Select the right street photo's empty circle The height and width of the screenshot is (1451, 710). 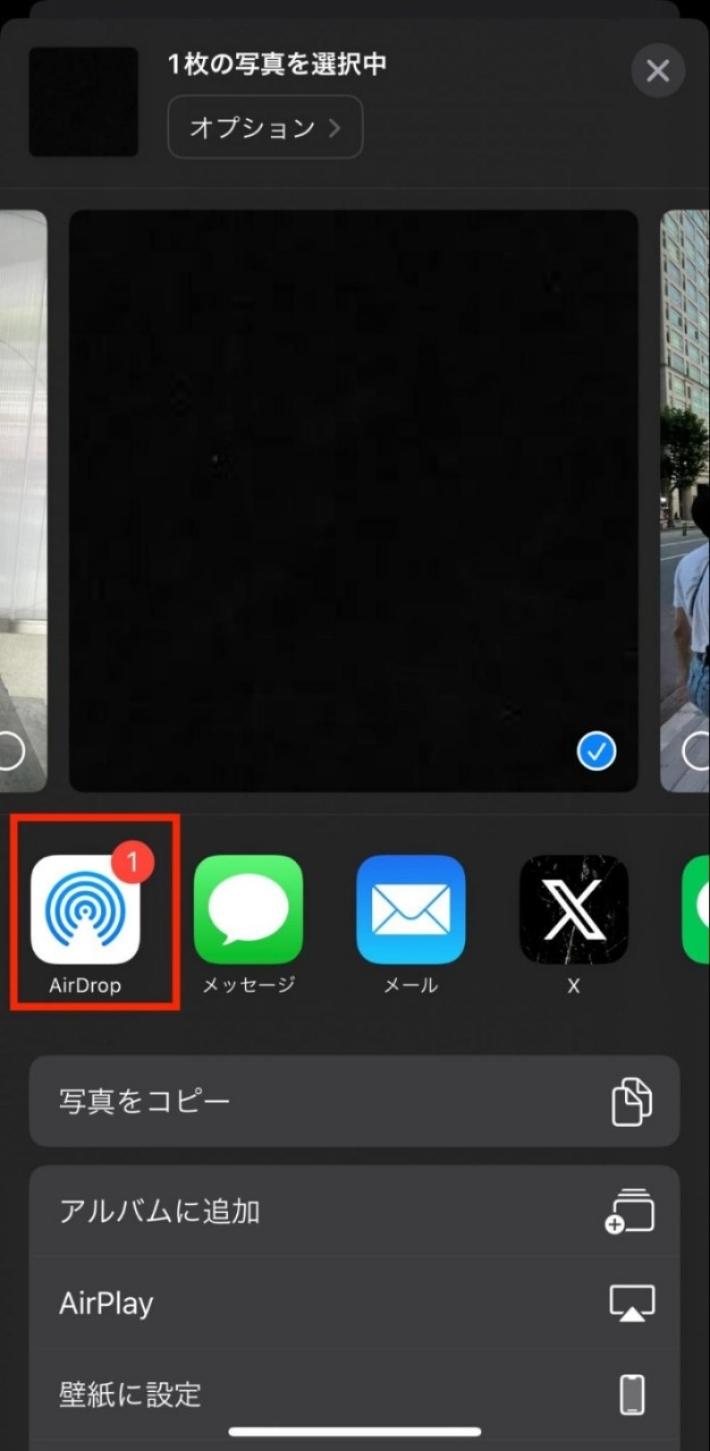click(x=696, y=752)
